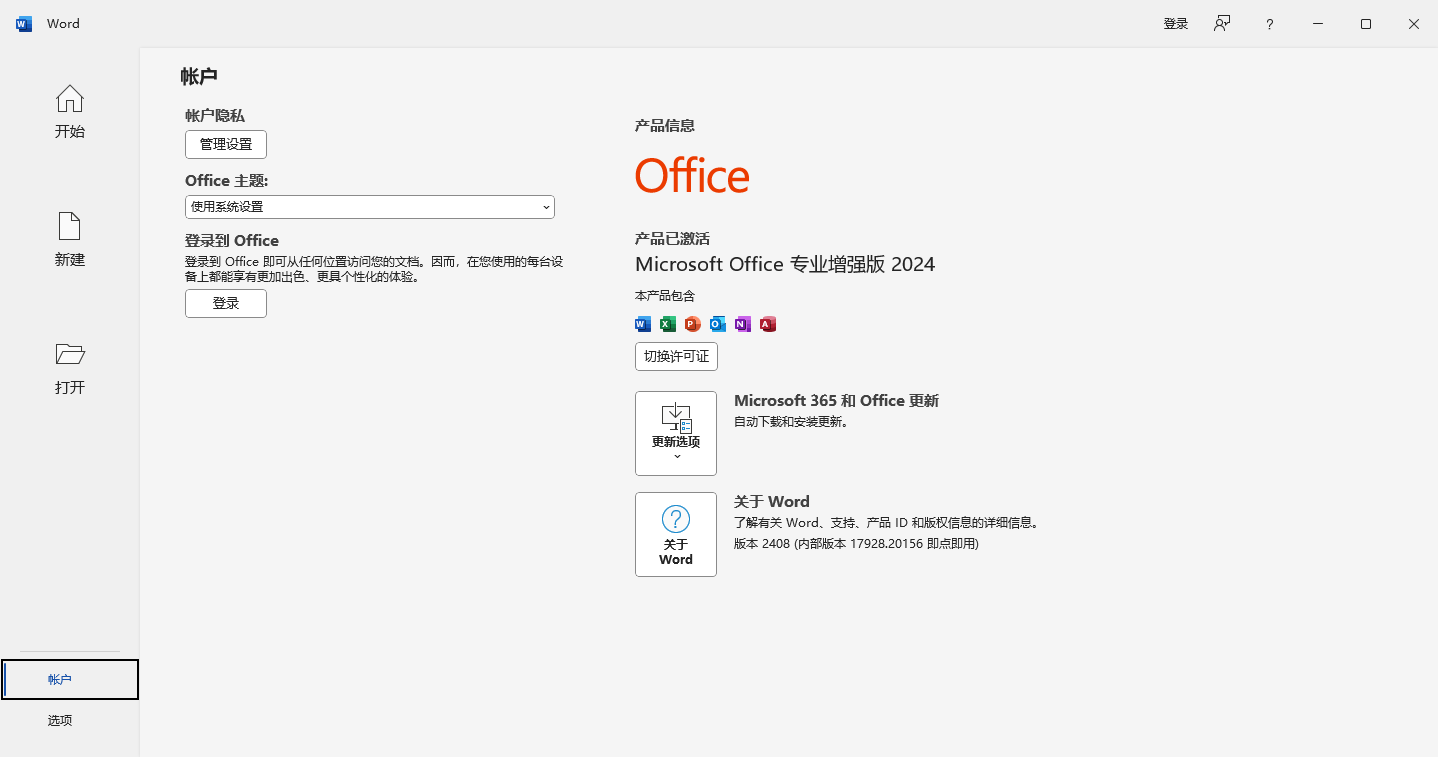Click the Access icon under 本产品包含
1438x757 pixels.
(768, 324)
